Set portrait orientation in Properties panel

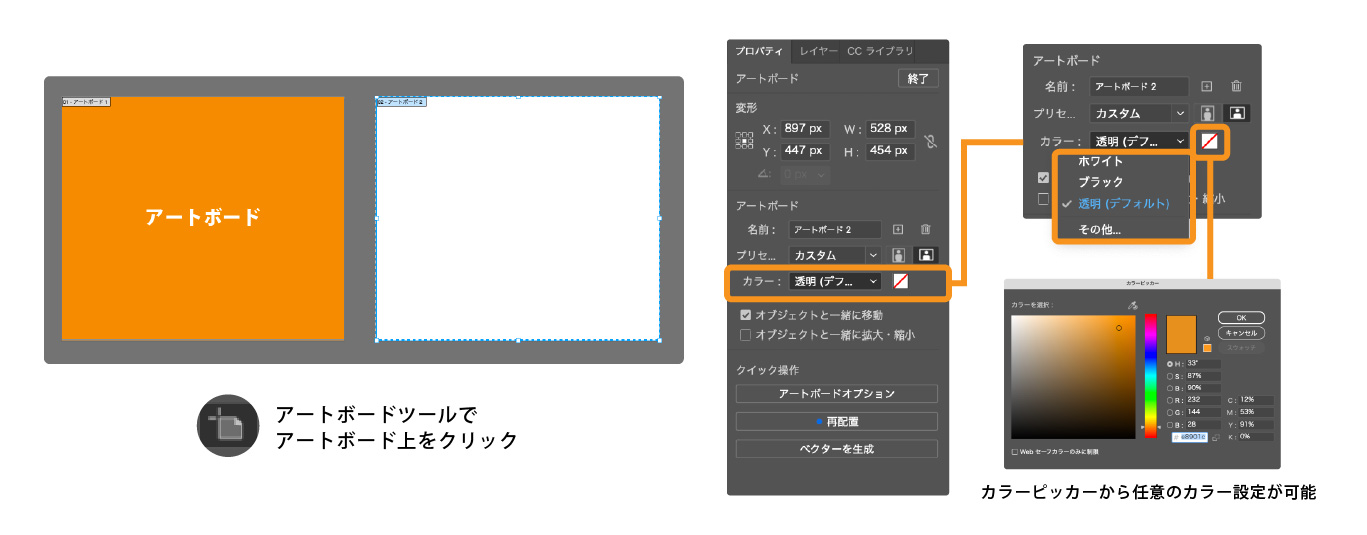(x=898, y=256)
